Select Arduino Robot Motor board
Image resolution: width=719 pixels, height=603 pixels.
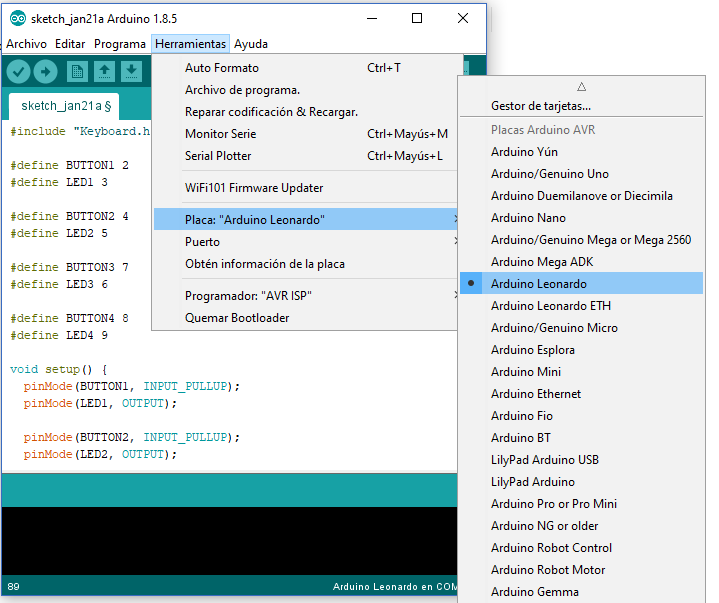tap(581, 570)
